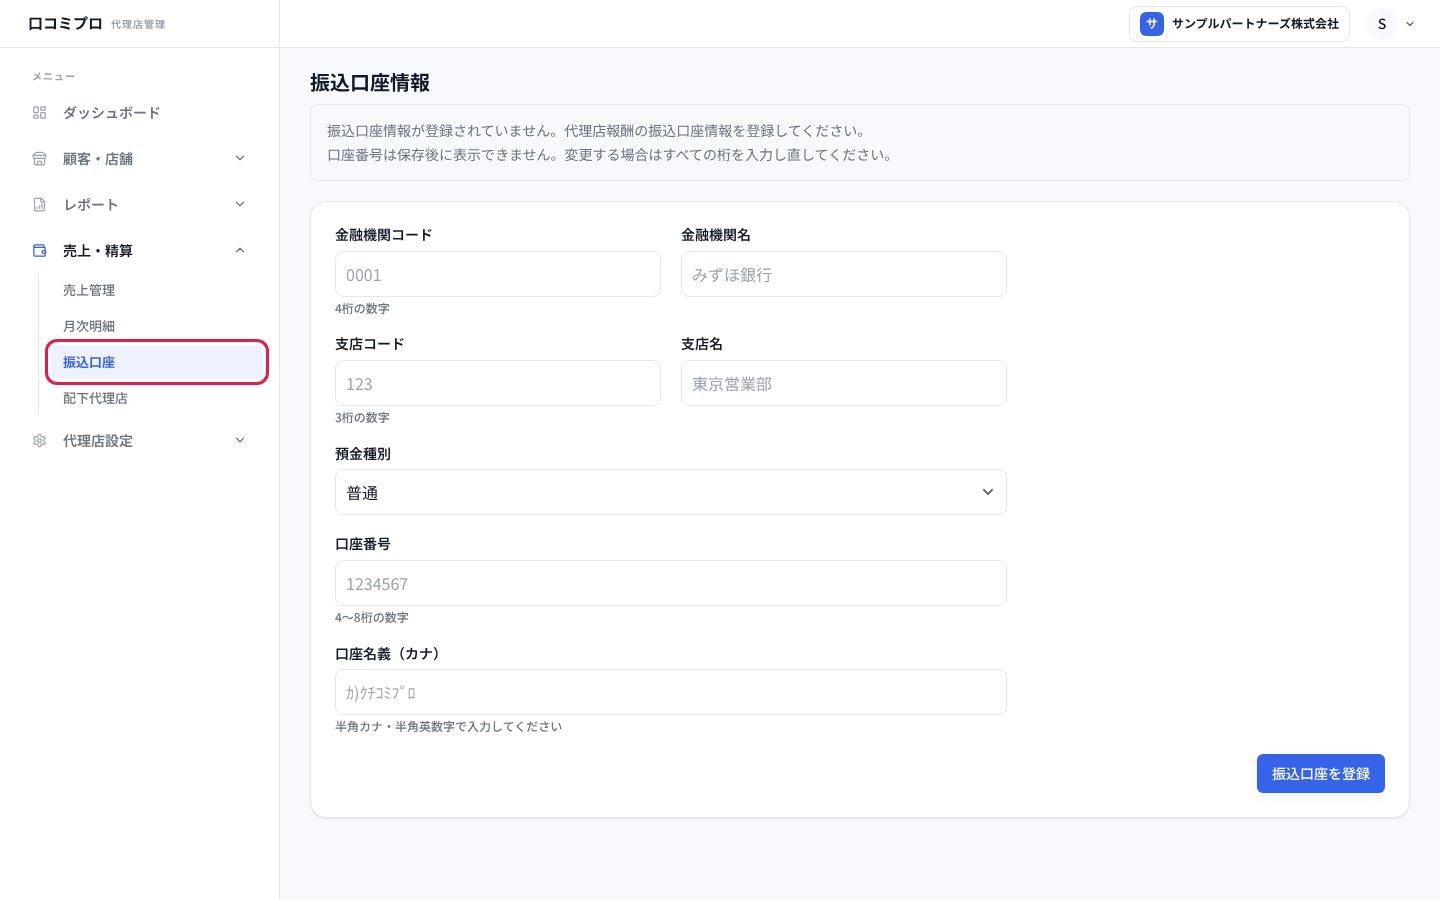1440x900 pixels.
Task: Focus the 口座番号 input field
Action: 670,583
